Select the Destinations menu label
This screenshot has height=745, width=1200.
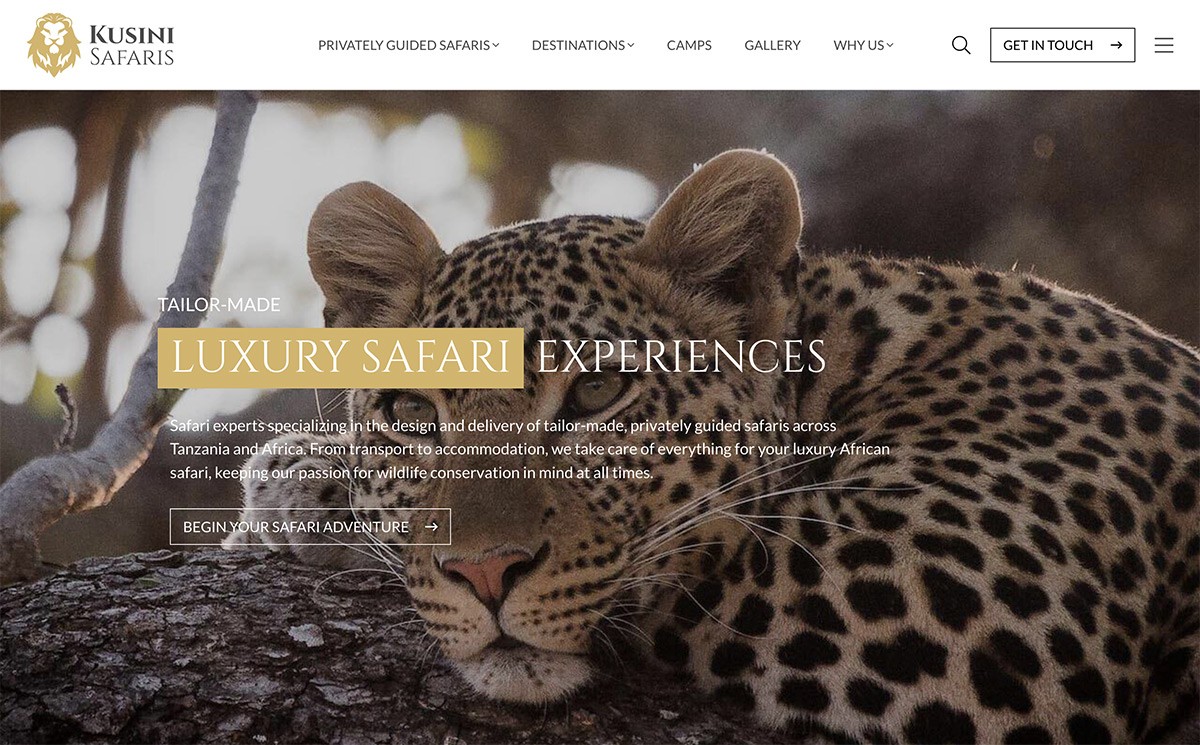point(578,45)
